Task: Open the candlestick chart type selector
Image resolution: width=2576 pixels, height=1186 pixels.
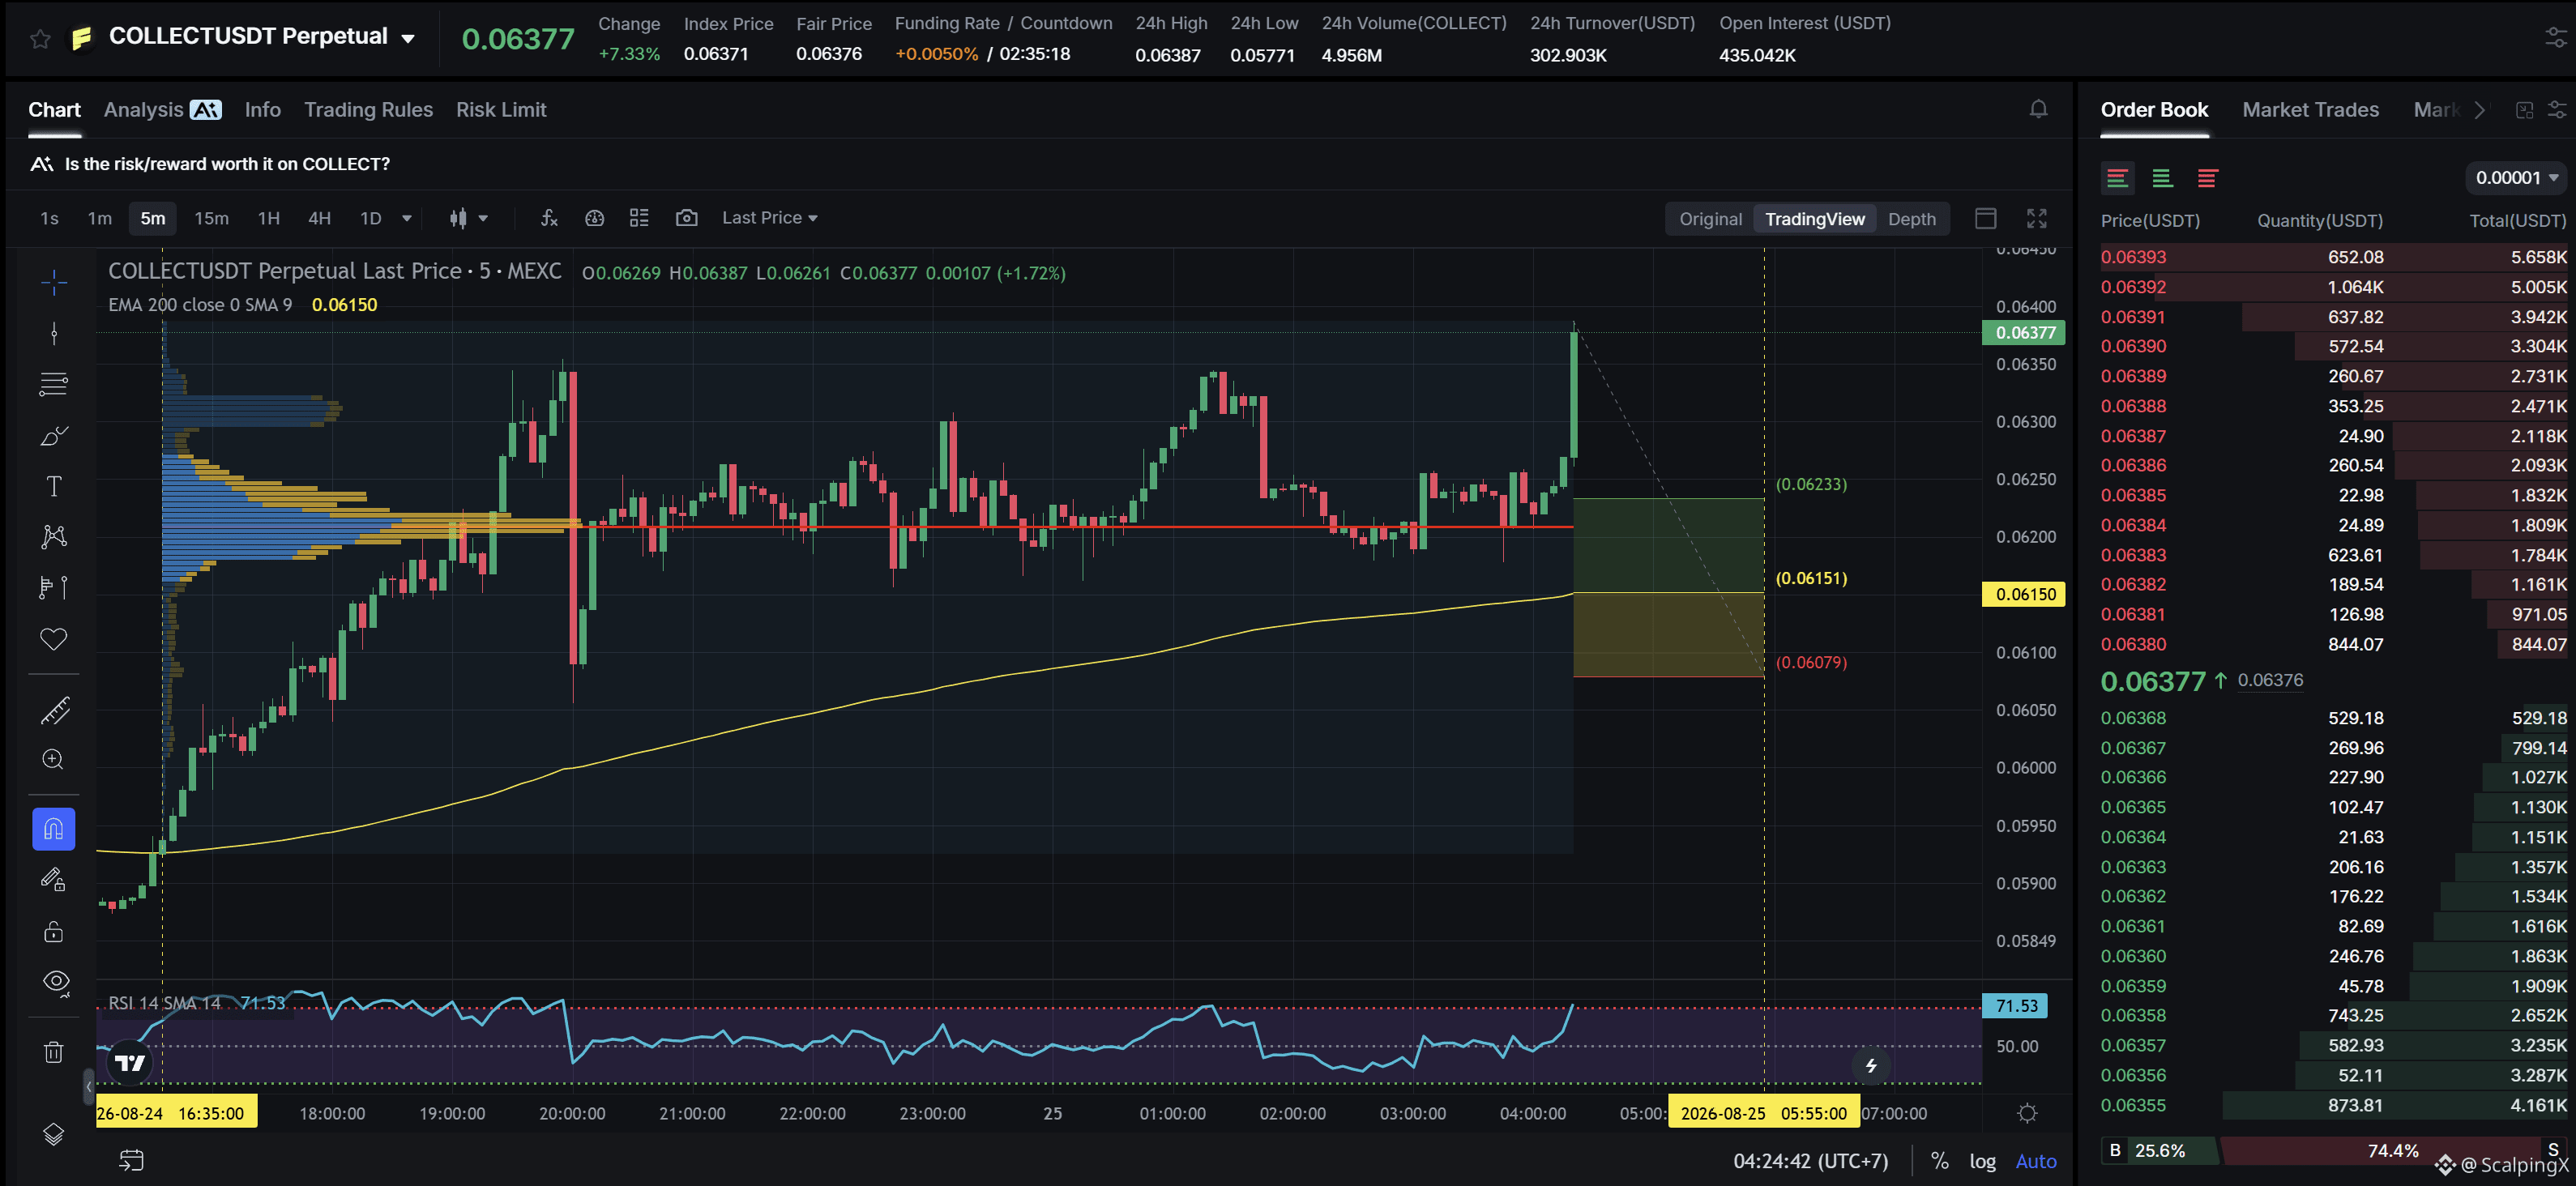Action: pyautogui.click(x=467, y=218)
